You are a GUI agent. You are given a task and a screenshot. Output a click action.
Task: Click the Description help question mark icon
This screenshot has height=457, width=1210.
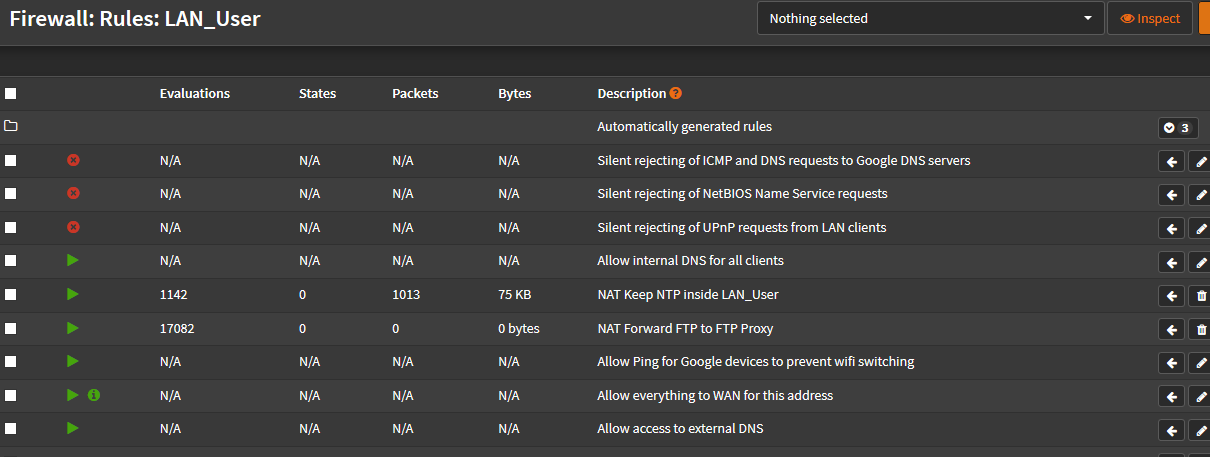676,93
